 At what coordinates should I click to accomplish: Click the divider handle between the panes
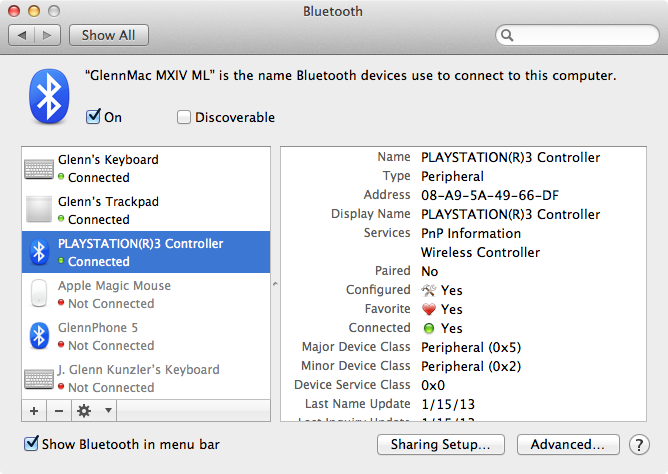point(275,285)
